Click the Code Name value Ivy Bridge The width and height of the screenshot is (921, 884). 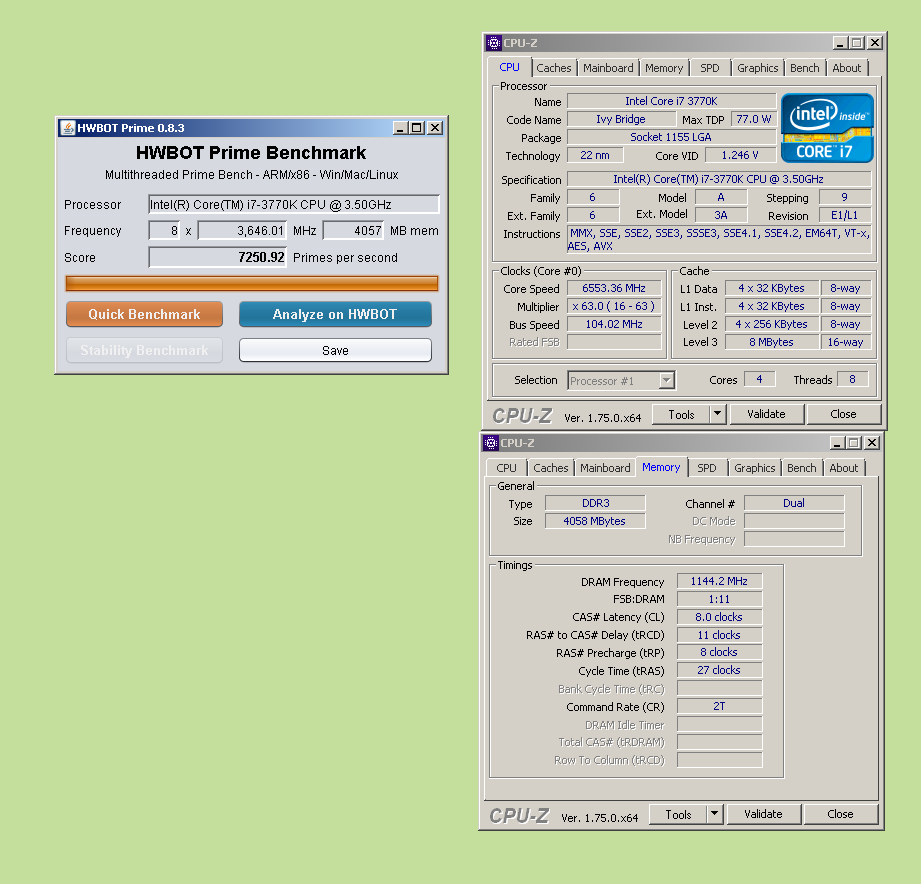click(621, 119)
